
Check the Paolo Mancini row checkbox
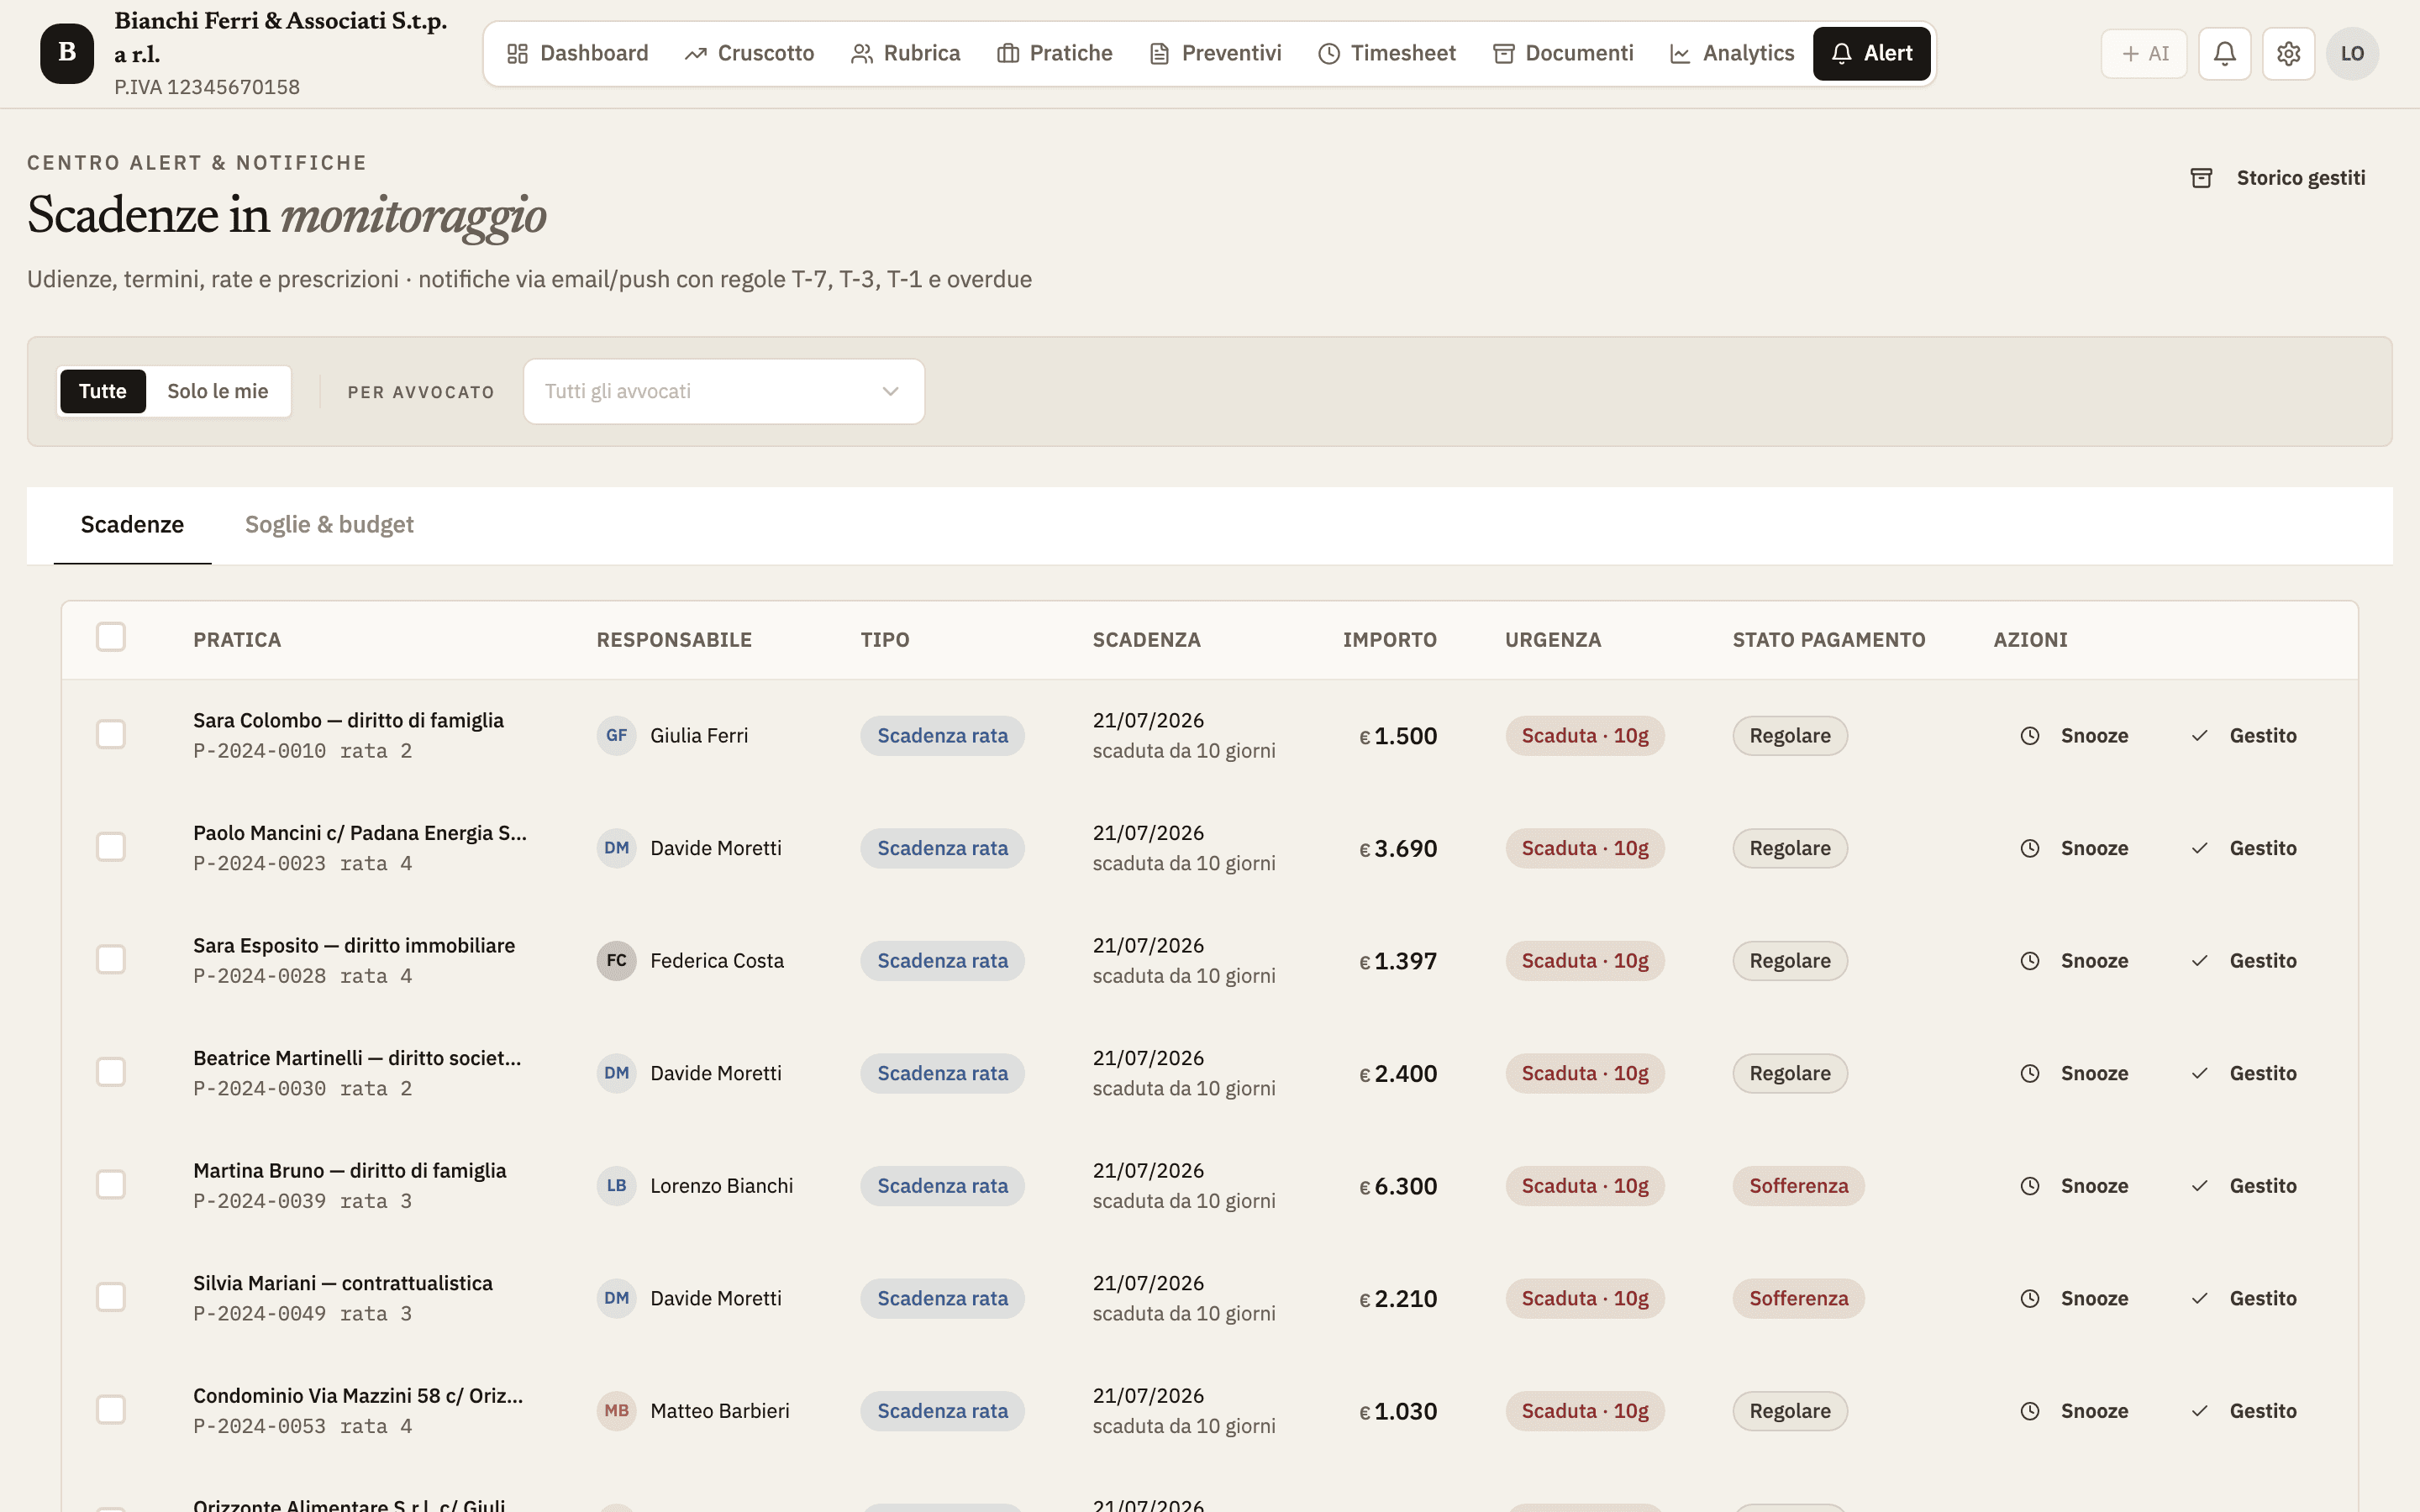(111, 847)
